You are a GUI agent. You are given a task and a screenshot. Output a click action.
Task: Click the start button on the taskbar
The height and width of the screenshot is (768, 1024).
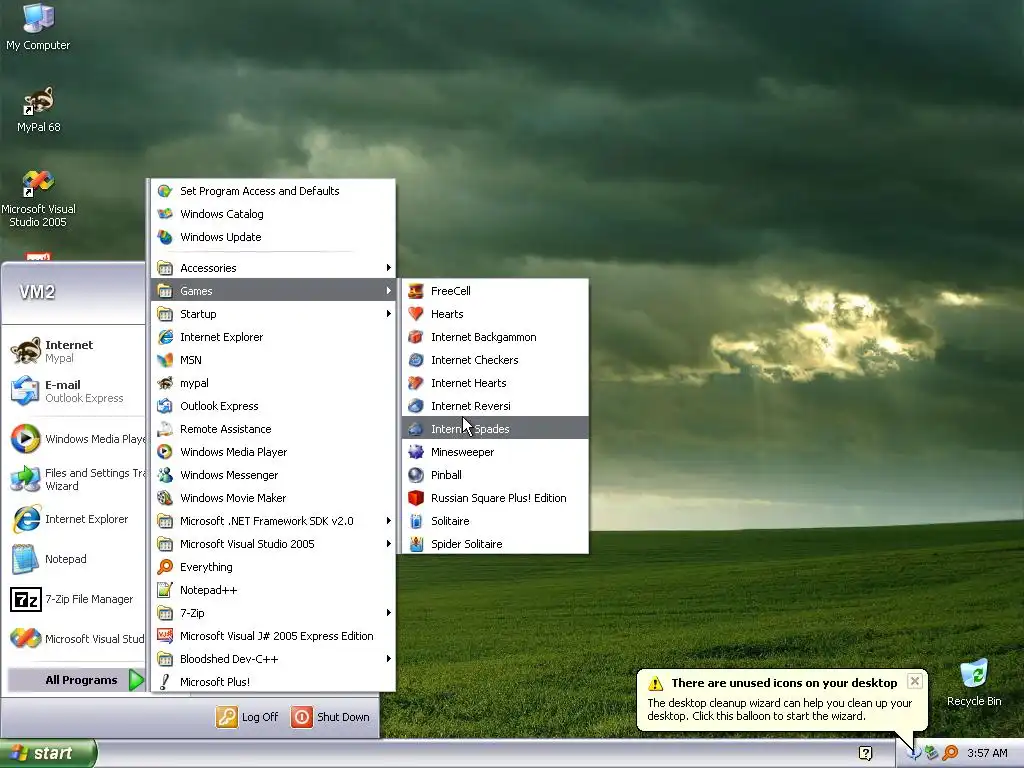(48, 753)
